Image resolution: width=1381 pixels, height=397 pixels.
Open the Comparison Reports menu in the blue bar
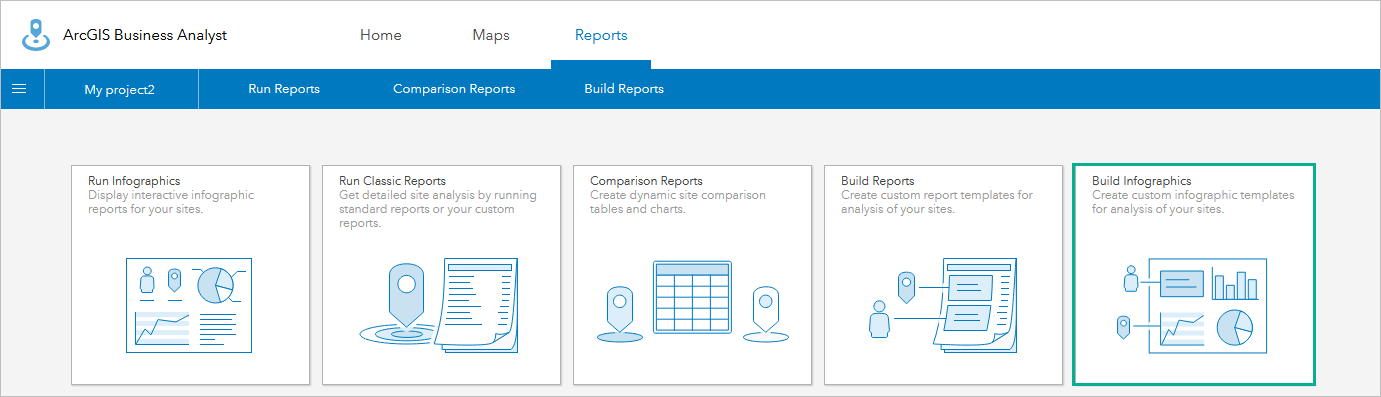(x=454, y=89)
